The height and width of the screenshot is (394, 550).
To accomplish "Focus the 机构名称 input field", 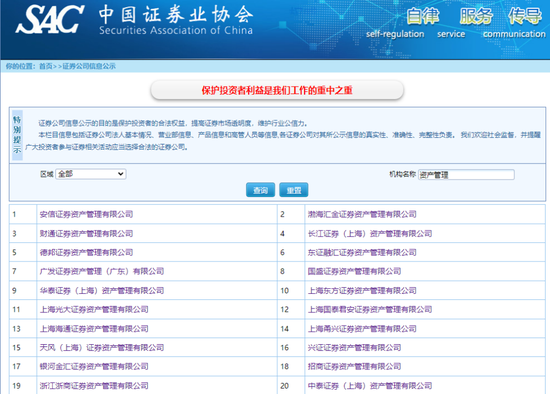I will click(x=466, y=174).
